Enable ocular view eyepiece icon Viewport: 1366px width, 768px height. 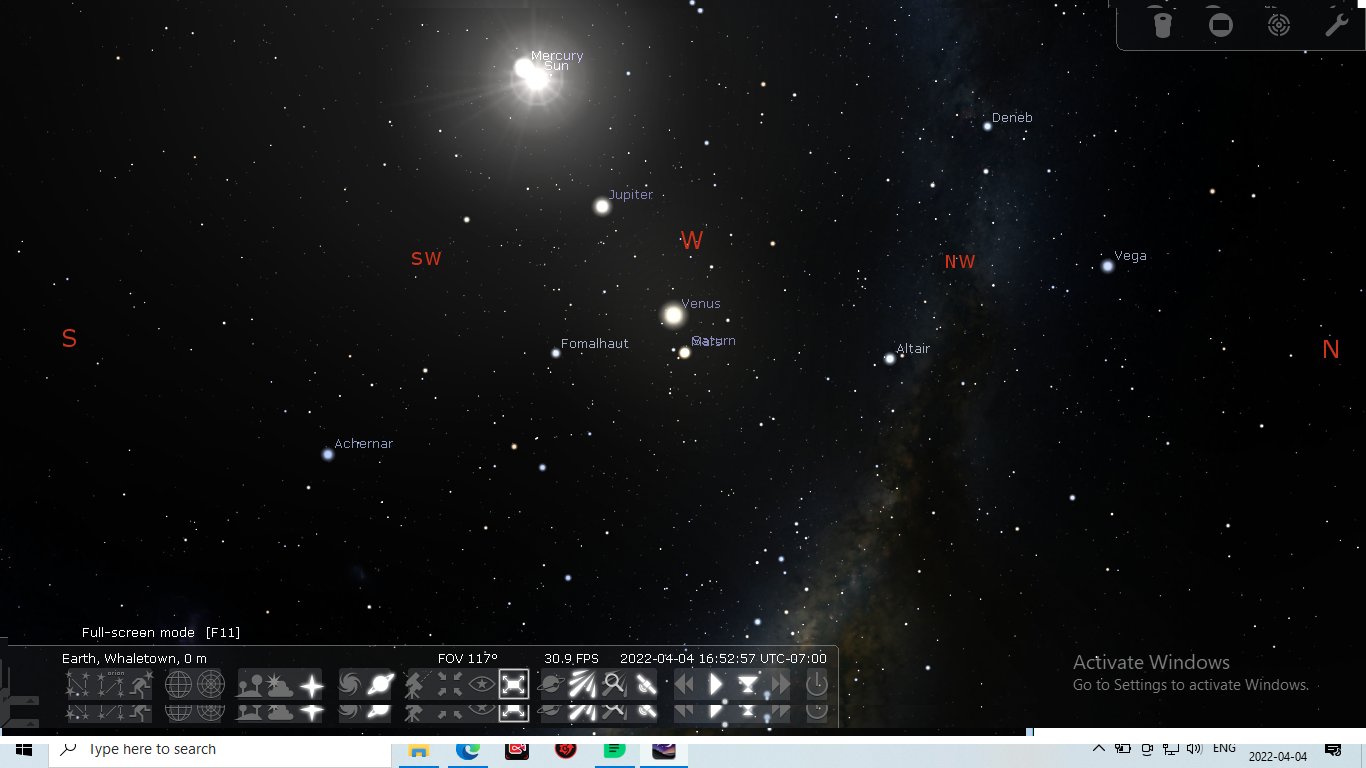[1162, 25]
